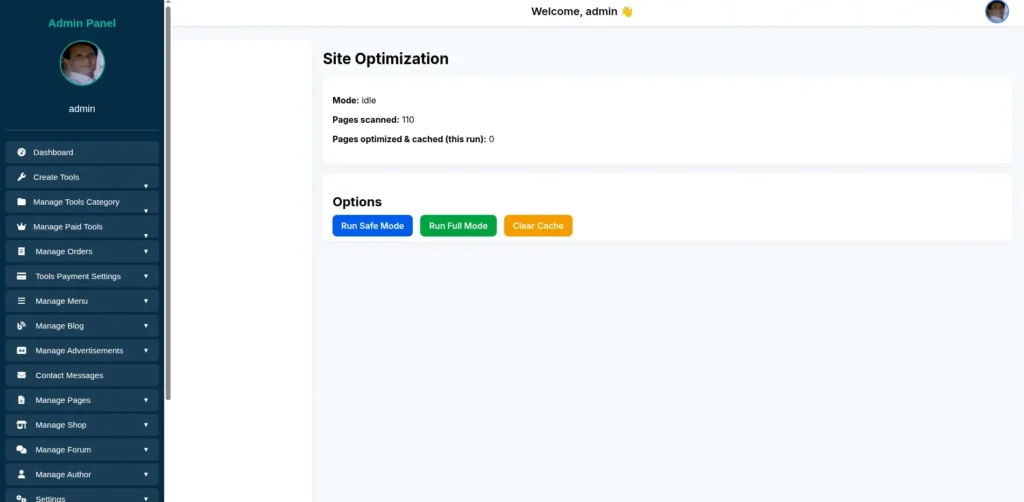
Task: Click the Manage Author person icon
Action: [22, 475]
